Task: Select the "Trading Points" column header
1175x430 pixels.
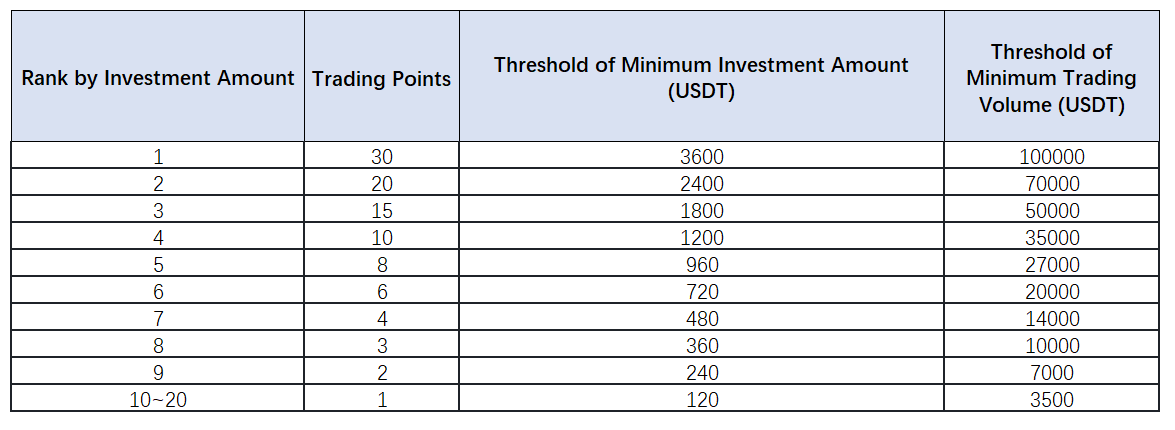Action: pyautogui.click(x=381, y=79)
